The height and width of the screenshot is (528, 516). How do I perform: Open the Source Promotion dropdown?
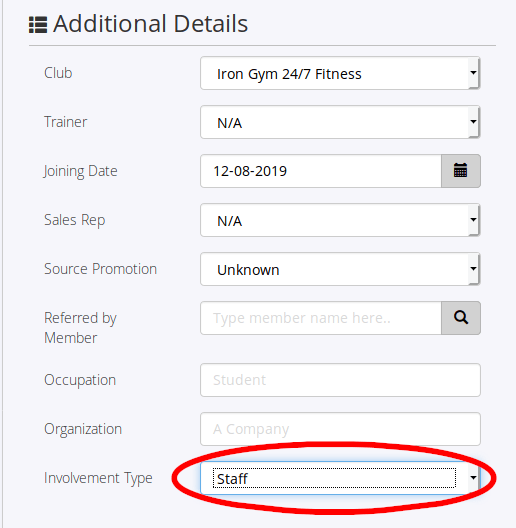click(x=340, y=269)
